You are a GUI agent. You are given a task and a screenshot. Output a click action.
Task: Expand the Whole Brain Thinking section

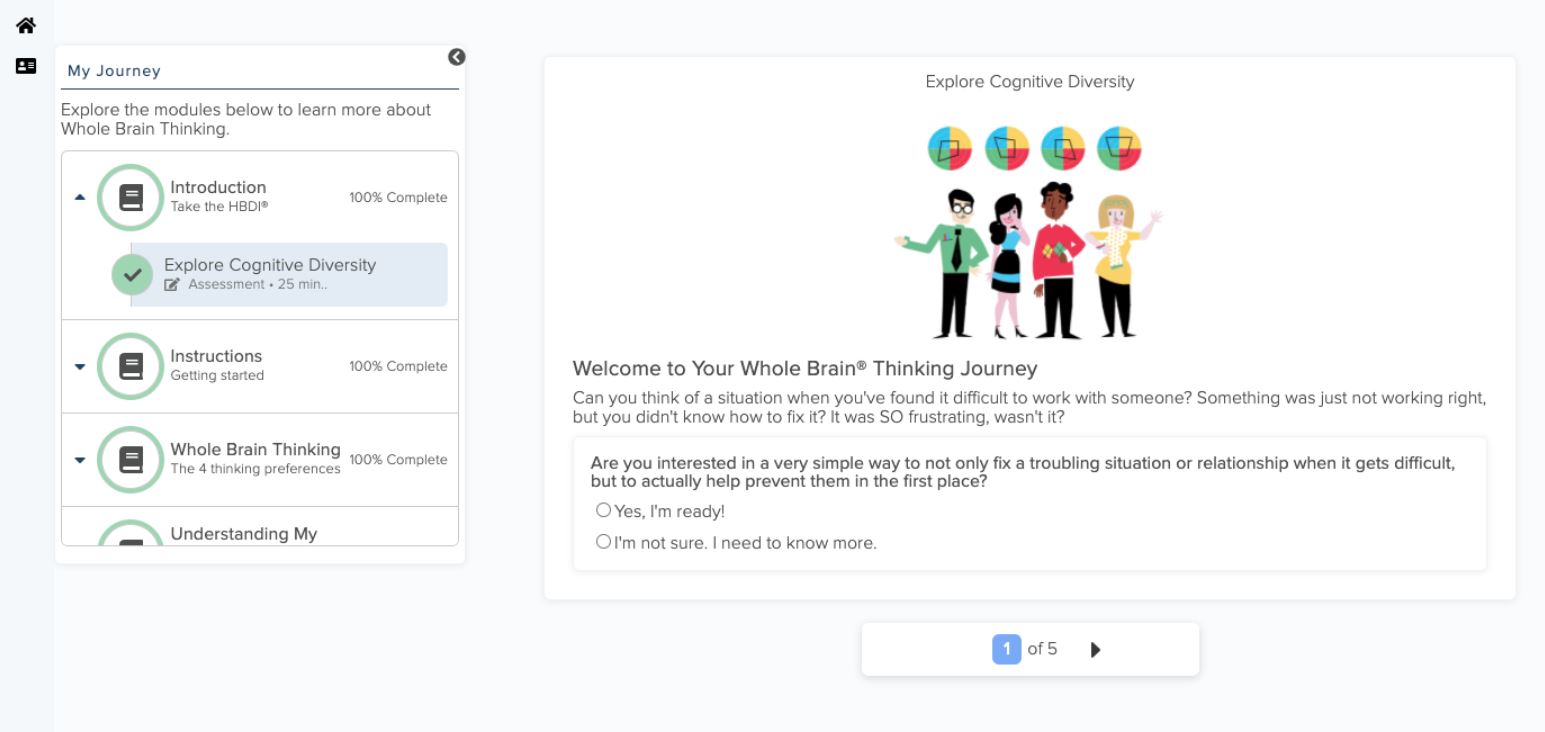click(x=80, y=460)
